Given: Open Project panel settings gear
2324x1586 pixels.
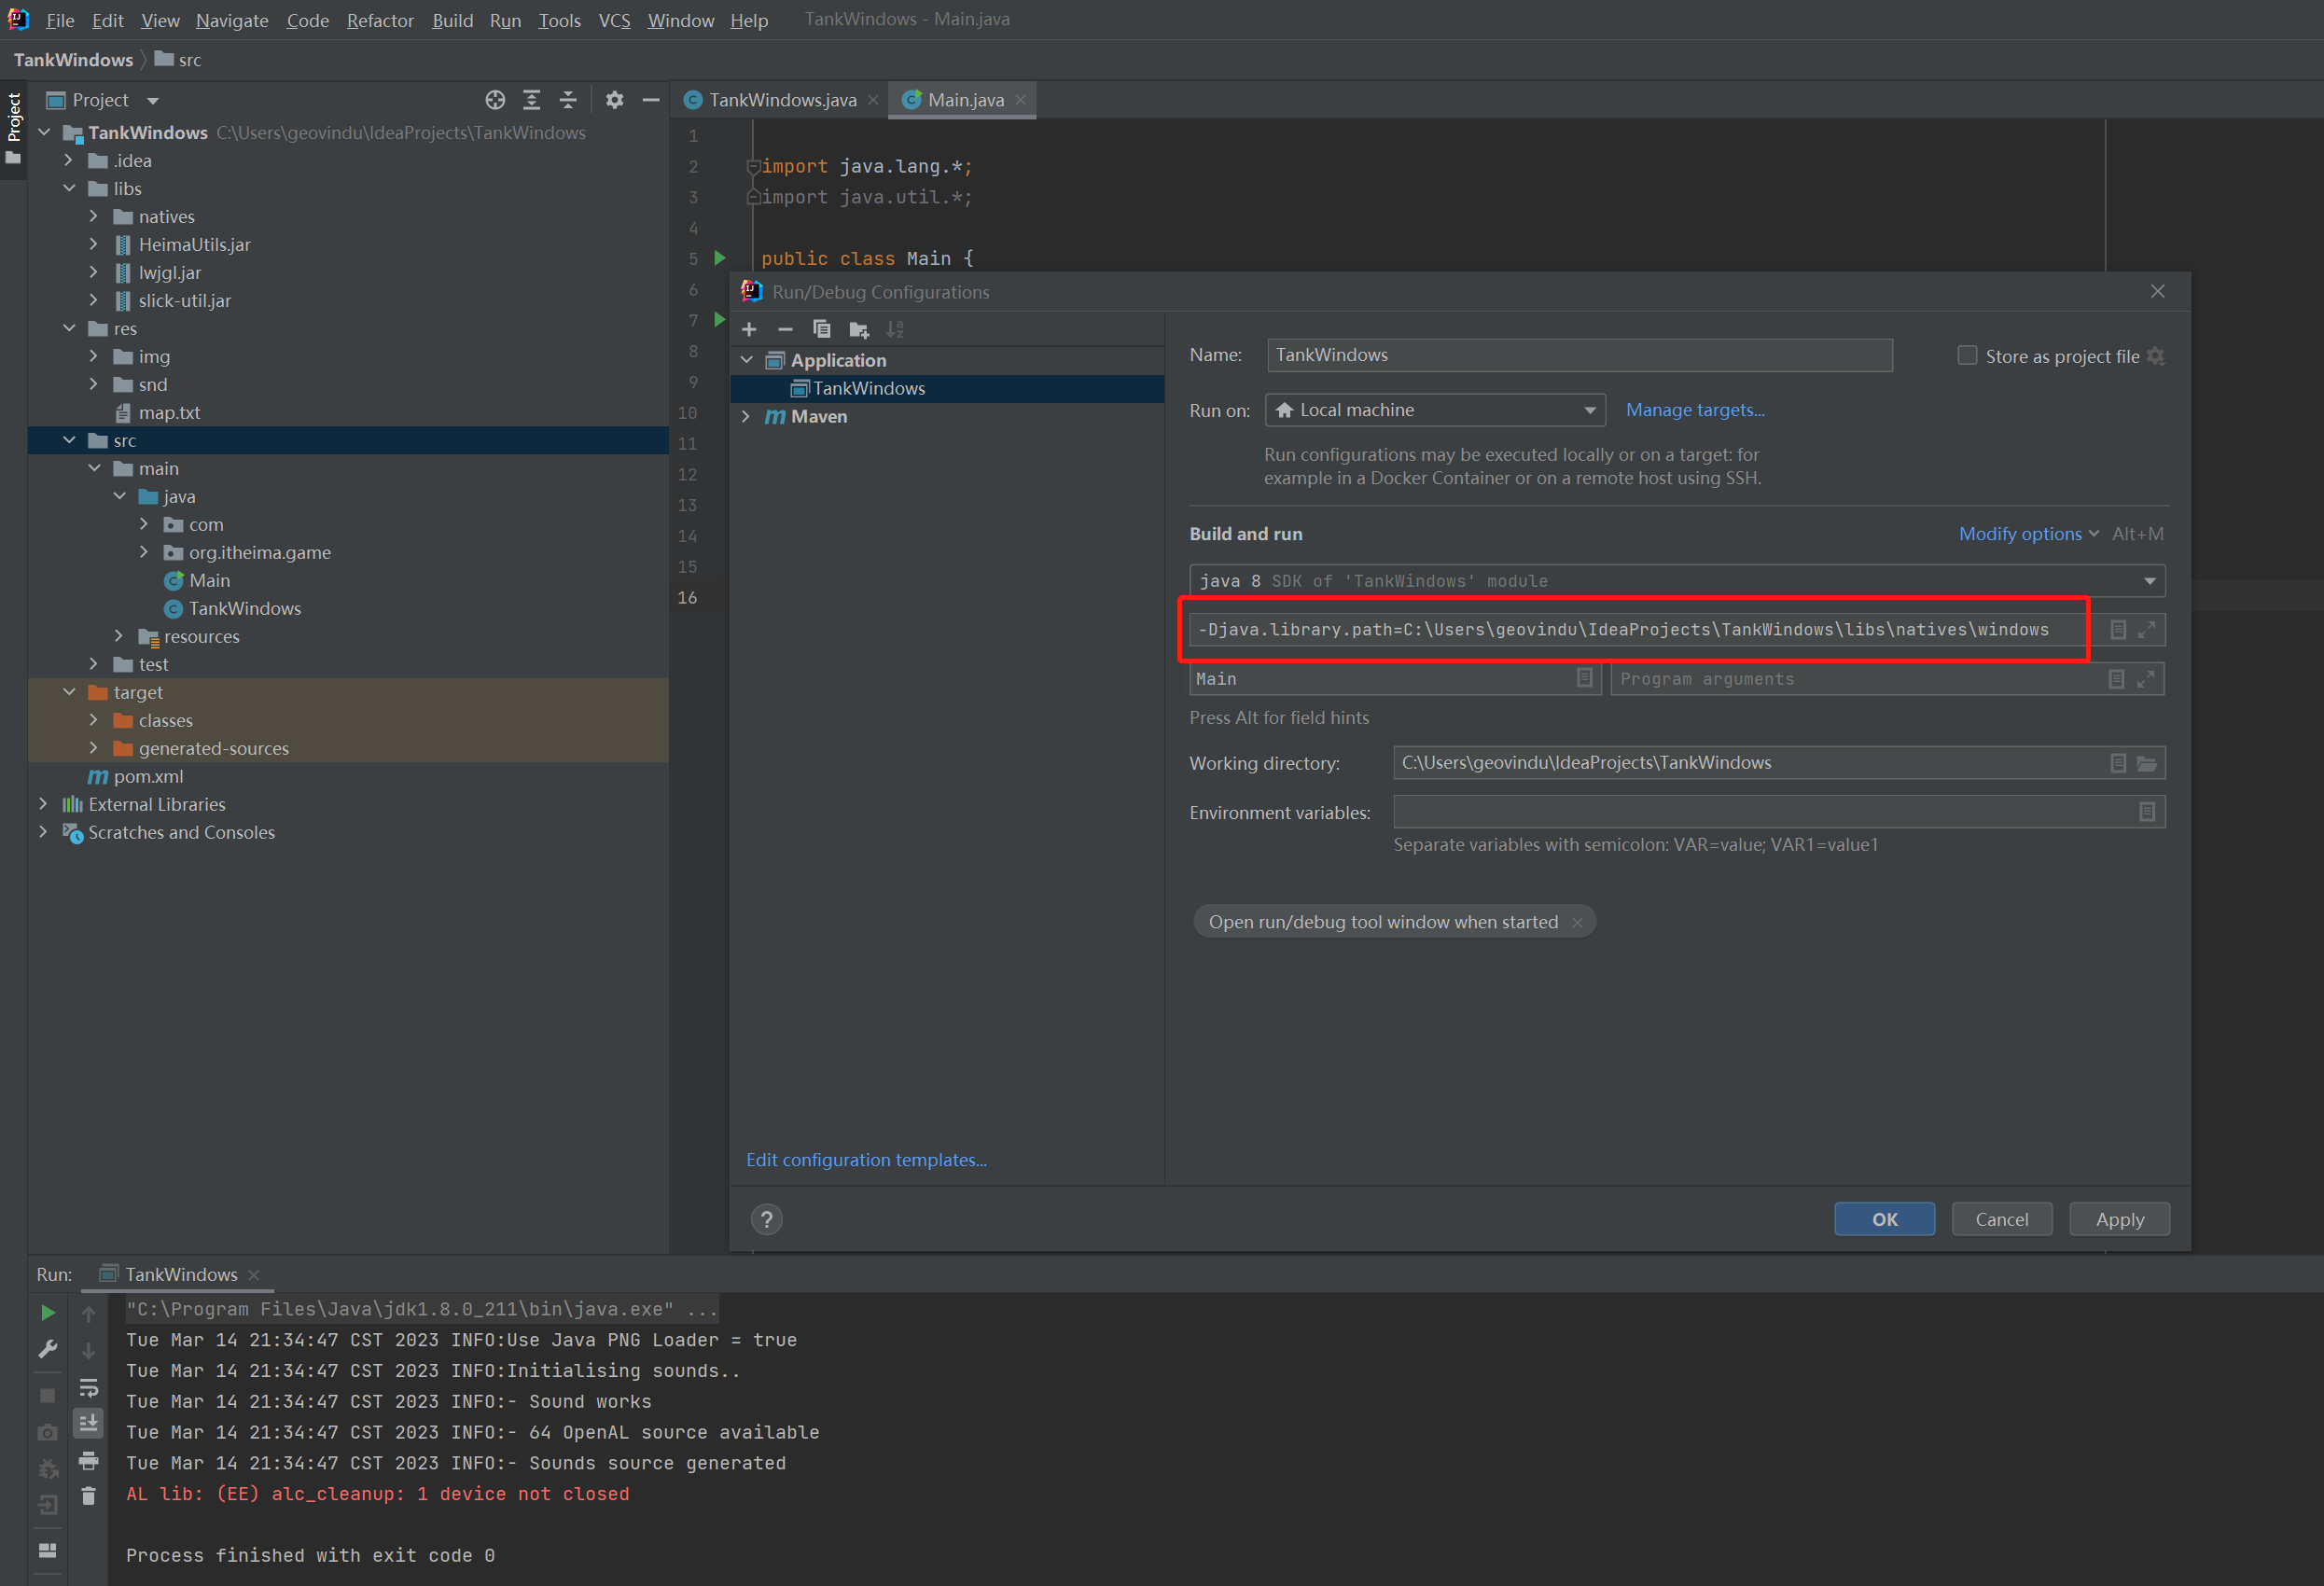Looking at the screenshot, I should [614, 100].
